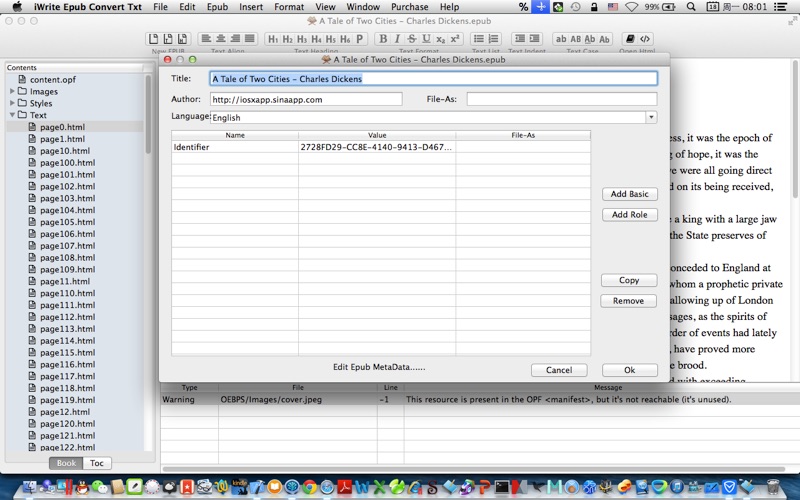Click the HTML code view icon
Screen dimensions: 800x500
pos(645,39)
